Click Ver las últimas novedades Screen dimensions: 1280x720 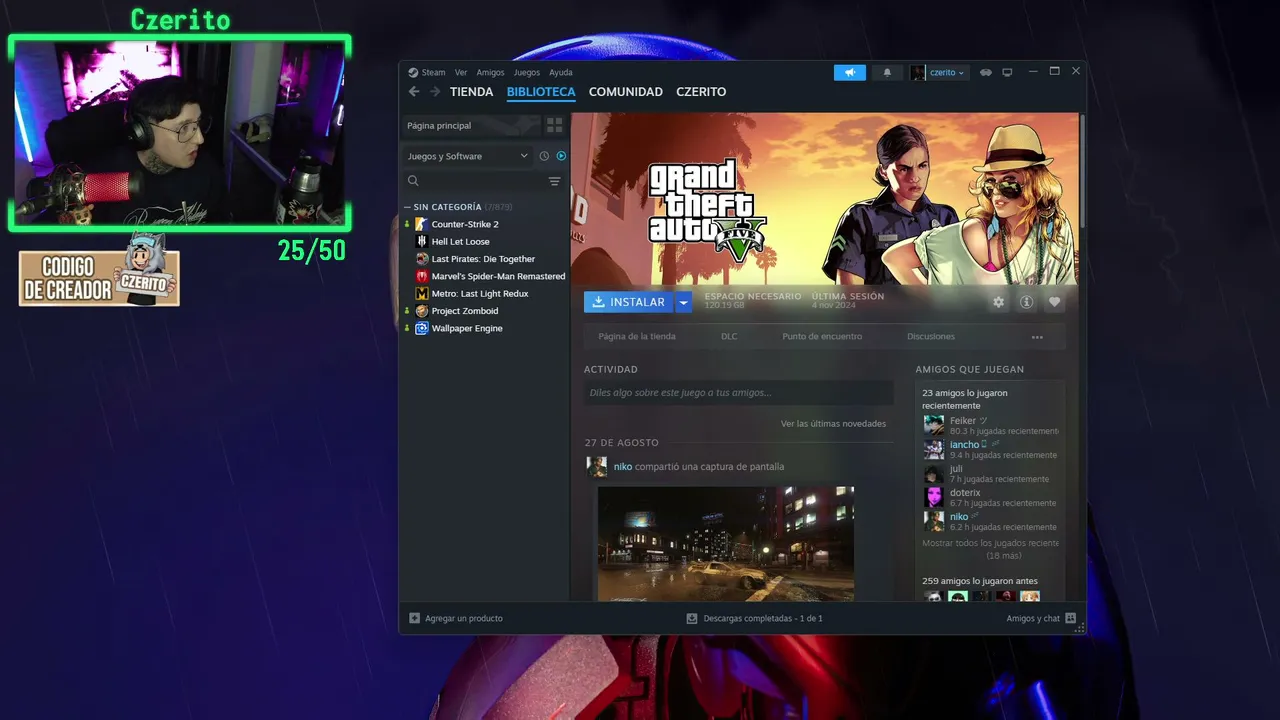[x=833, y=424]
